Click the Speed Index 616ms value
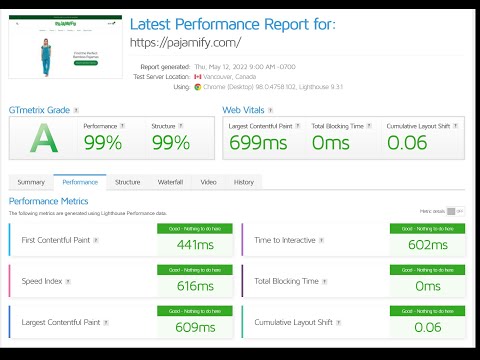Viewport: 480px width, 360px height. pyautogui.click(x=195, y=286)
